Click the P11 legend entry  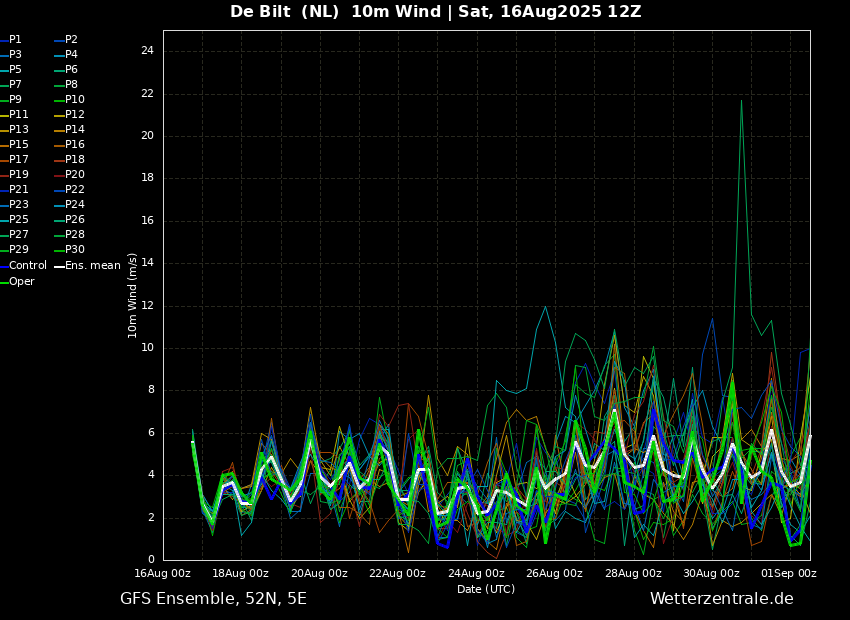14,114
